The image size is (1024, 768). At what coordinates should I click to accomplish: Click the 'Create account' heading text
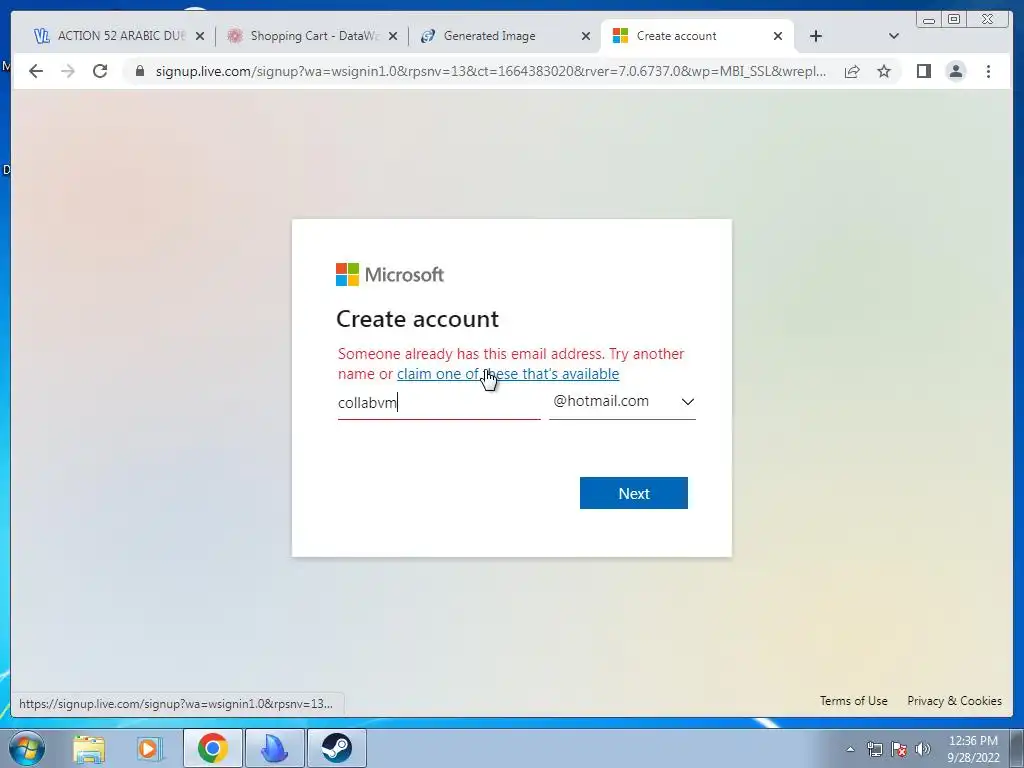pyautogui.click(x=417, y=319)
